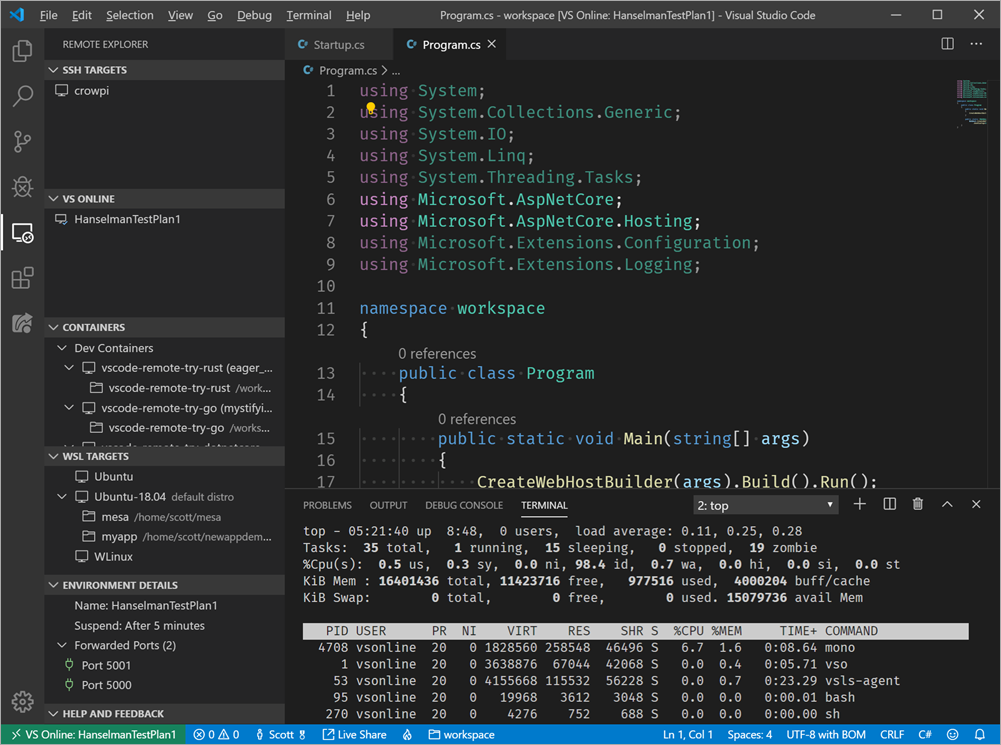Collapse the CONTAINERS section
This screenshot has width=1001, height=745.
pos(54,327)
